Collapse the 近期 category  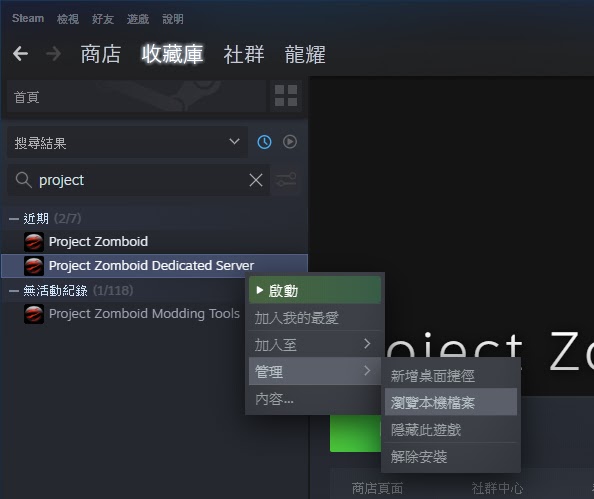(14, 219)
